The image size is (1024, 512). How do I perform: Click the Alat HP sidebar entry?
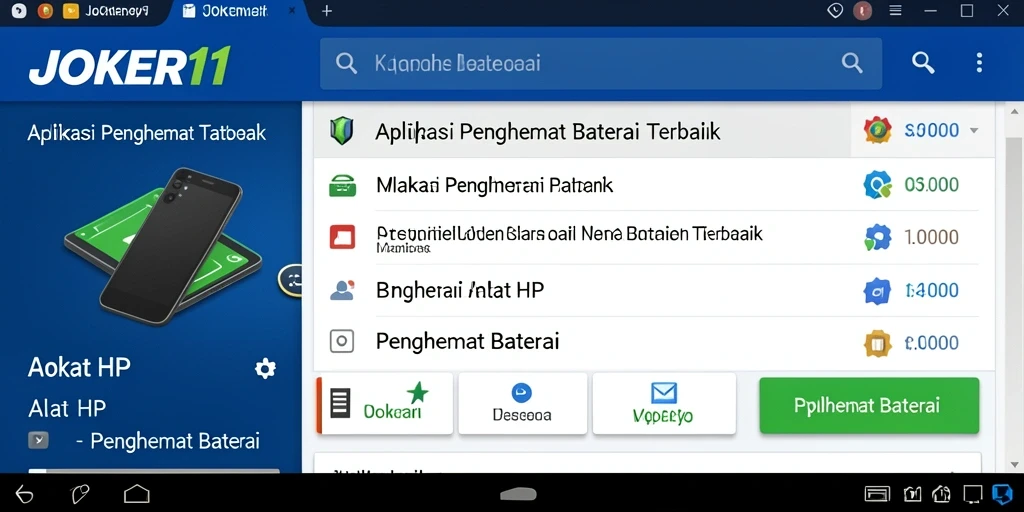[67, 409]
